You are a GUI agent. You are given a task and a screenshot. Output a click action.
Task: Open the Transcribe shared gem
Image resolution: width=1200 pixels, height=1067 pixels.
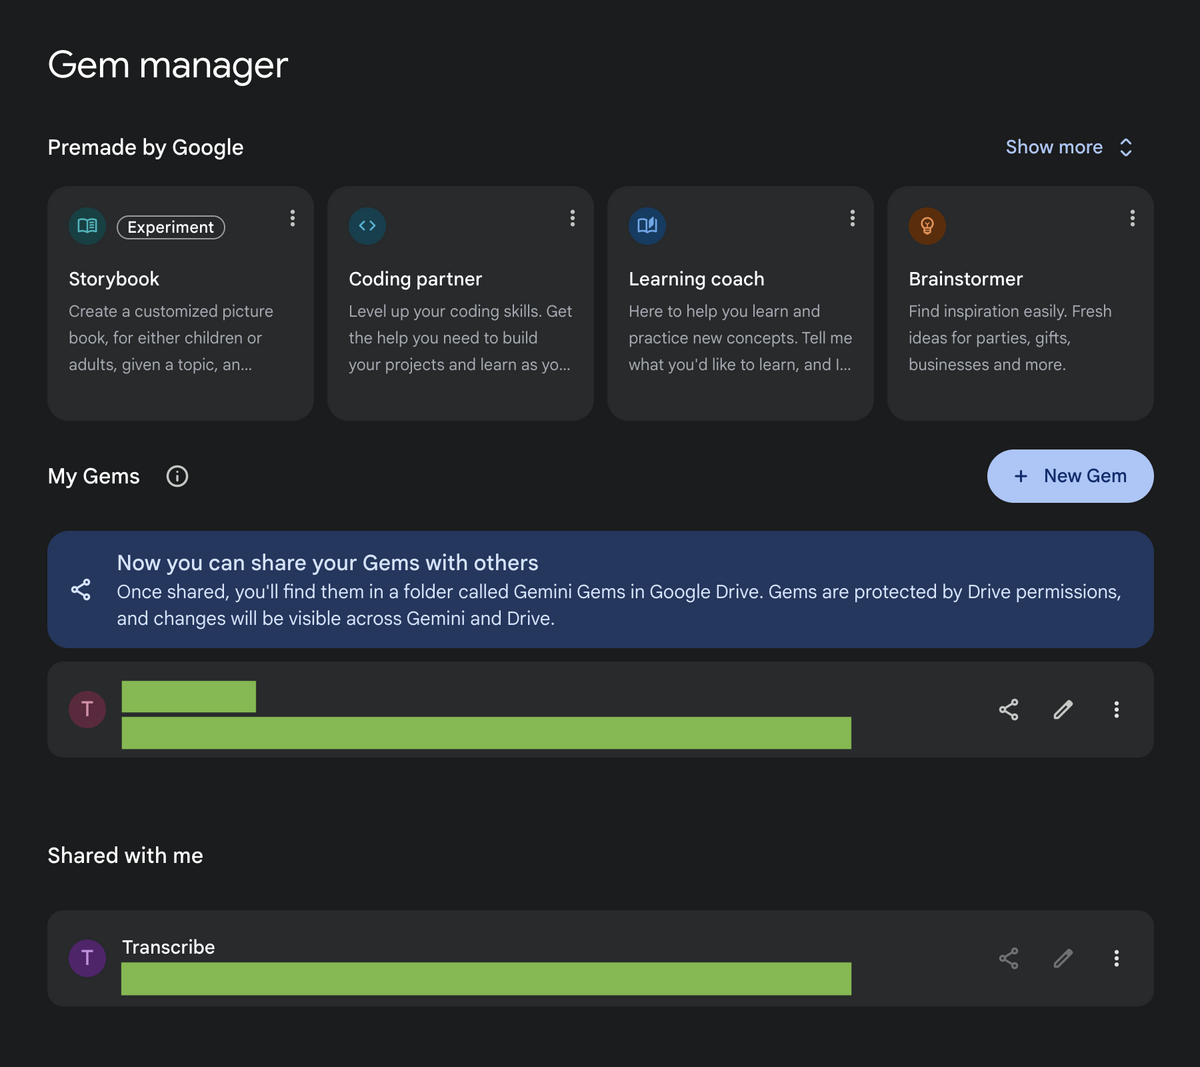600,958
